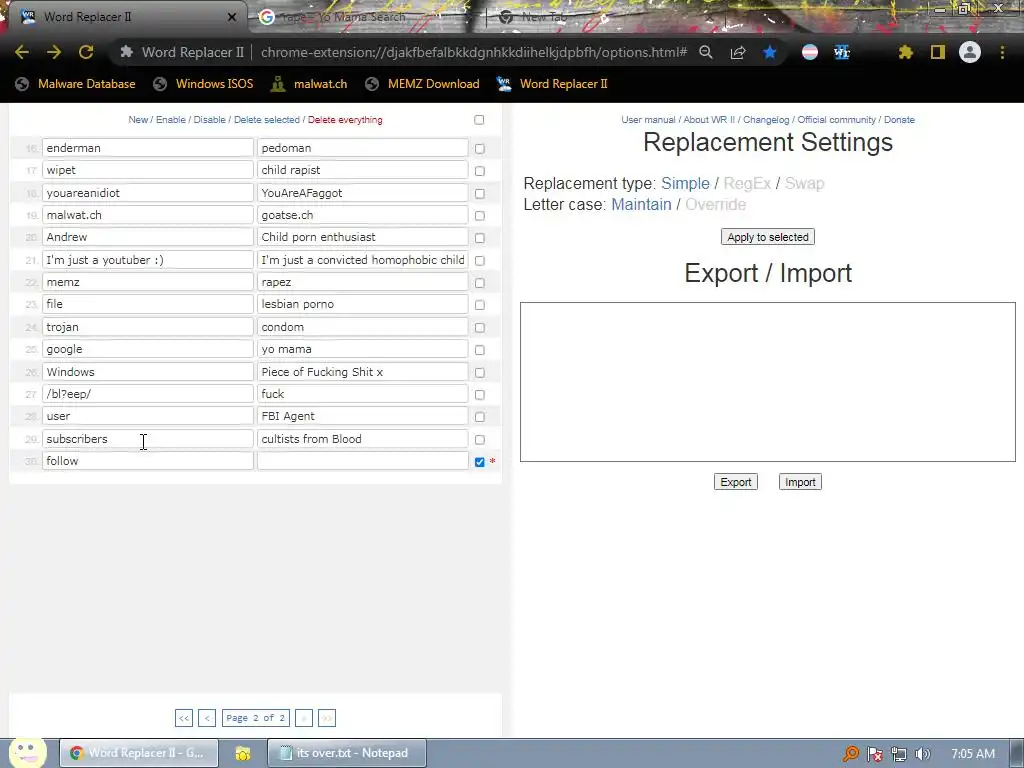Click the browser forward arrow
Viewport: 1024px width, 768px height.
pos(54,52)
